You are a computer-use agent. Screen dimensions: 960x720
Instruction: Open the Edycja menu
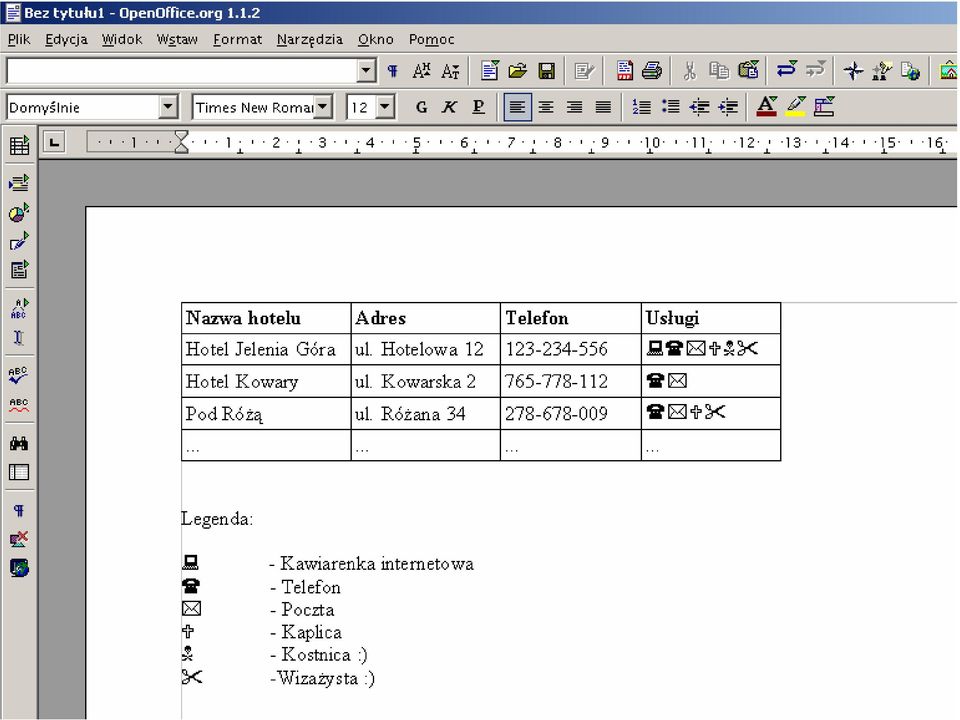click(66, 39)
